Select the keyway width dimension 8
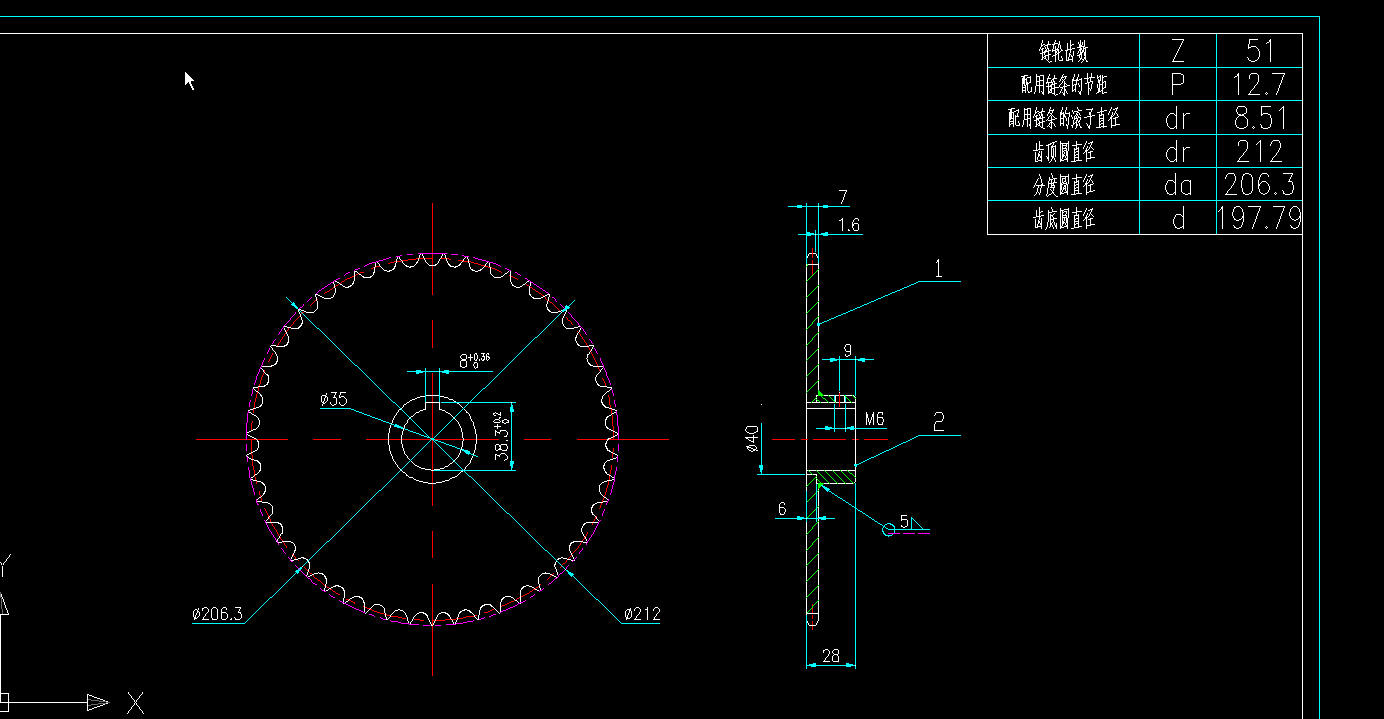The image size is (1384, 719). point(474,360)
